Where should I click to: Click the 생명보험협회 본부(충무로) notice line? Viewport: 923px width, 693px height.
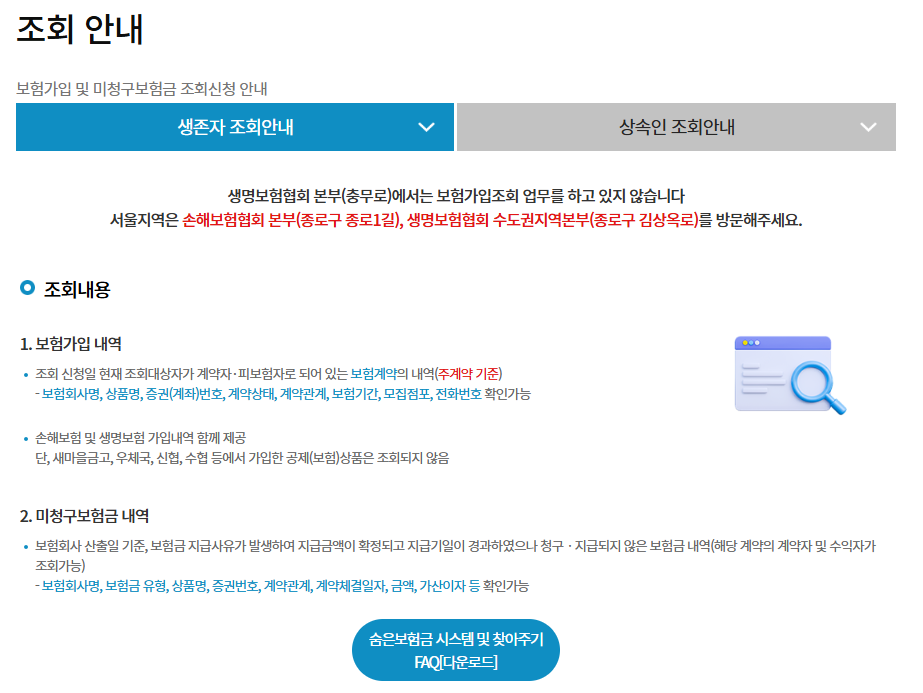455,196
